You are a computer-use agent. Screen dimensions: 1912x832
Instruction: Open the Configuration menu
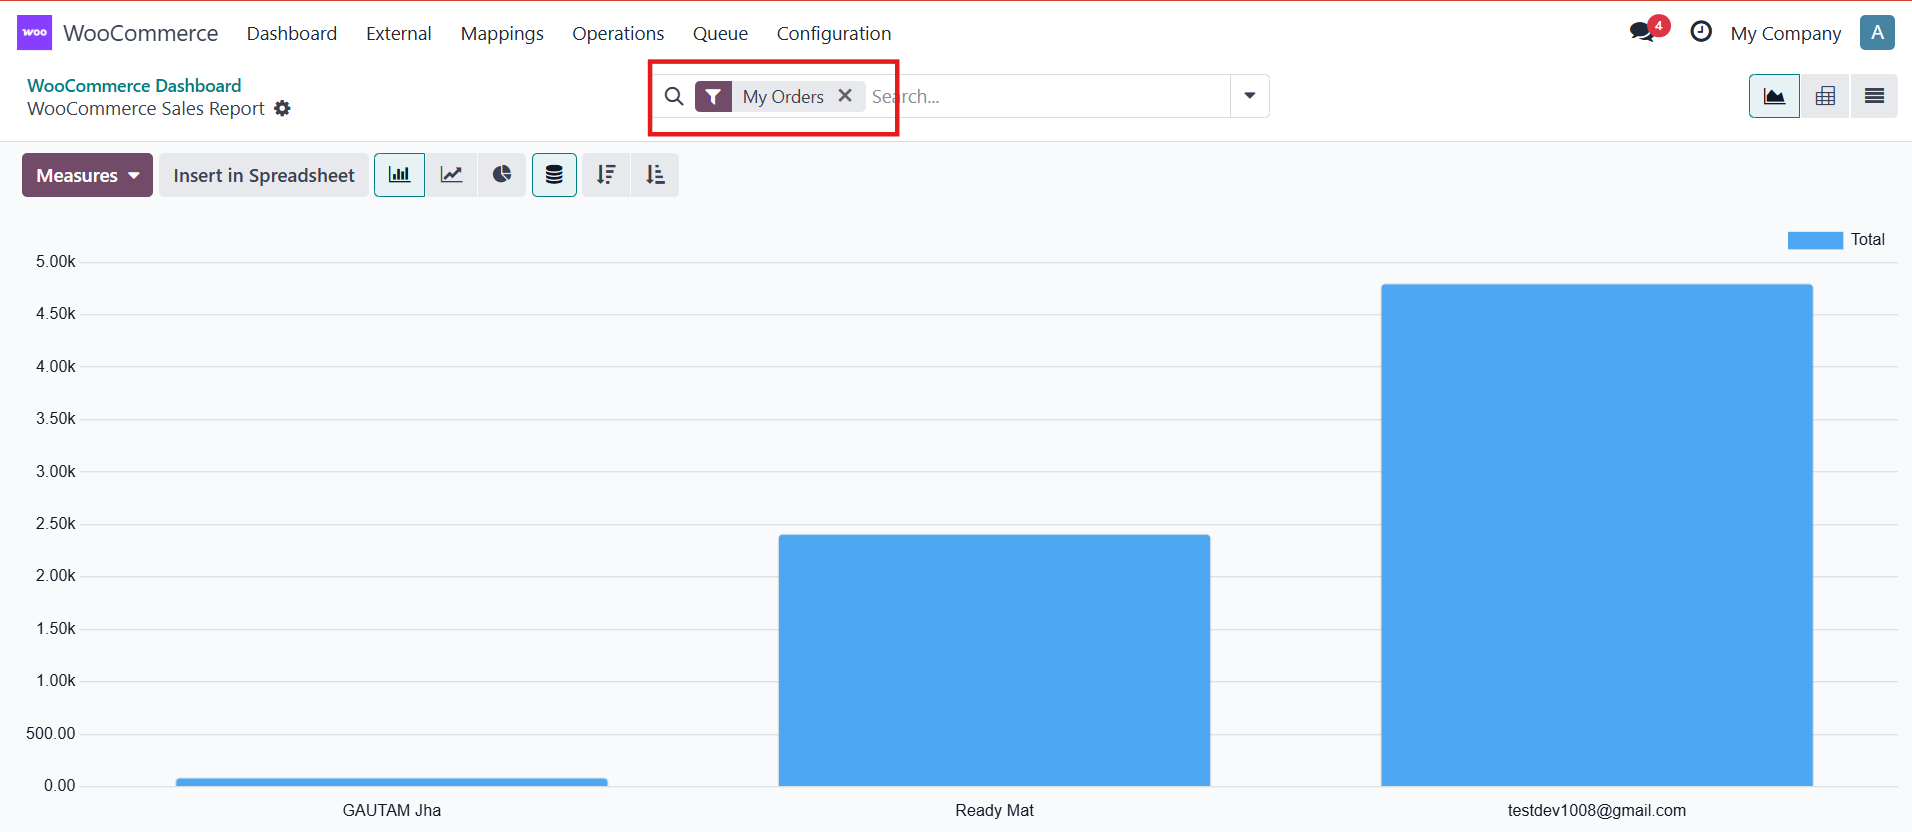(x=834, y=33)
